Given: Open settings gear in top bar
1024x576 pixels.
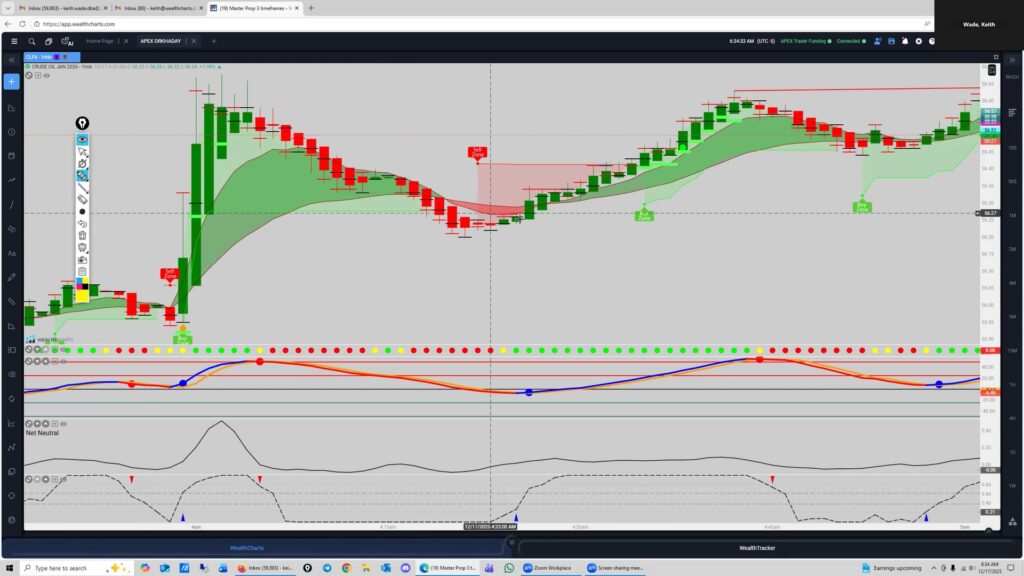Looking at the screenshot, I should [x=919, y=41].
